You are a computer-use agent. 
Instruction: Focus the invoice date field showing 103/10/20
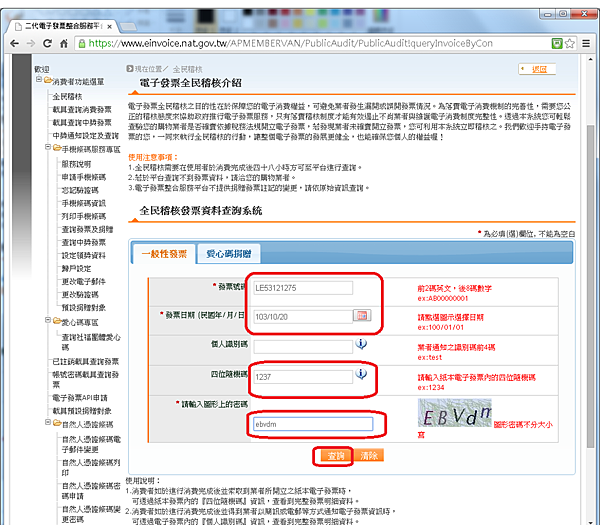[303, 317]
